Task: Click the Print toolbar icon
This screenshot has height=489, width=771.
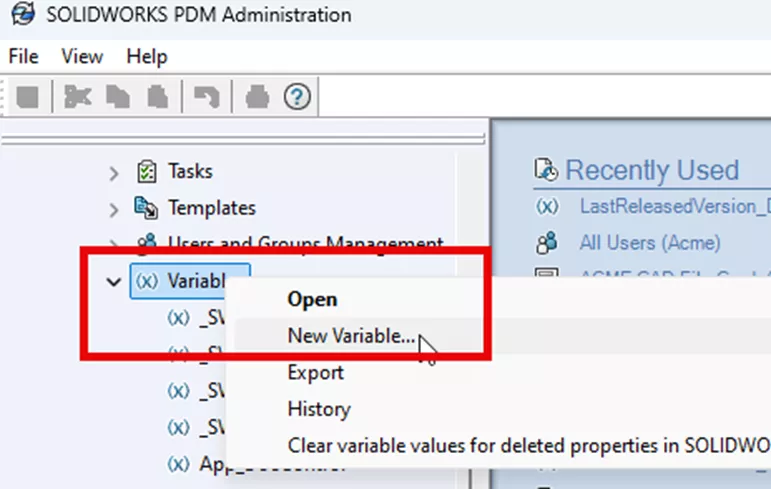Action: [x=257, y=96]
